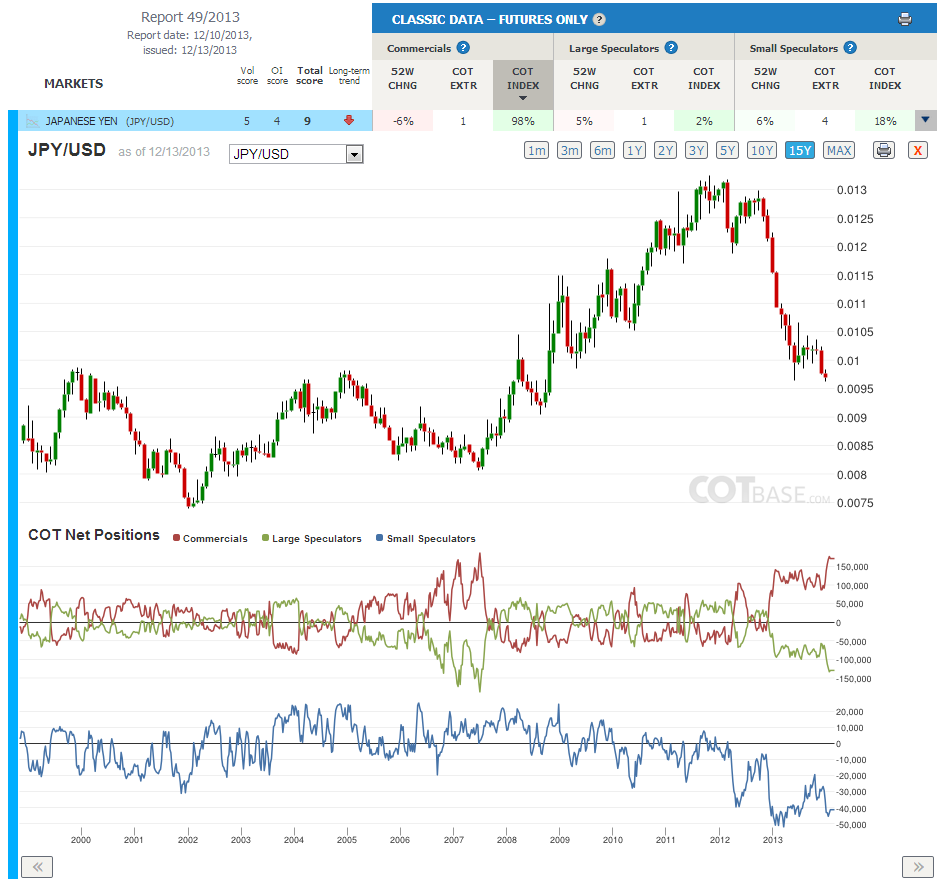Set chart range to MAX
The width and height of the screenshot is (942, 879).
pyautogui.click(x=839, y=150)
